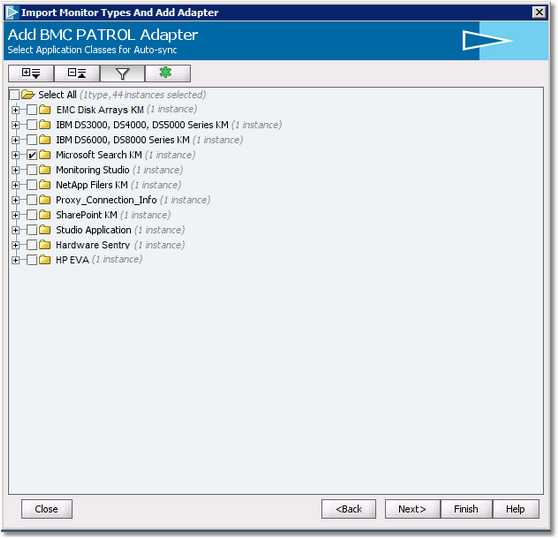Go back with the <Back button
The image size is (558, 539).
pos(348,509)
